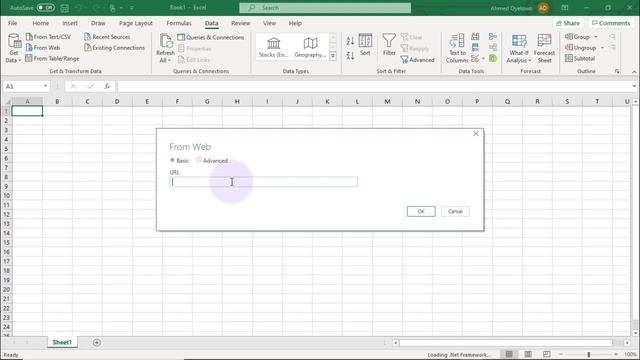Image resolution: width=640 pixels, height=360 pixels.
Task: Customize Quick Access Toolbar dropdown
Action: click(132, 8)
